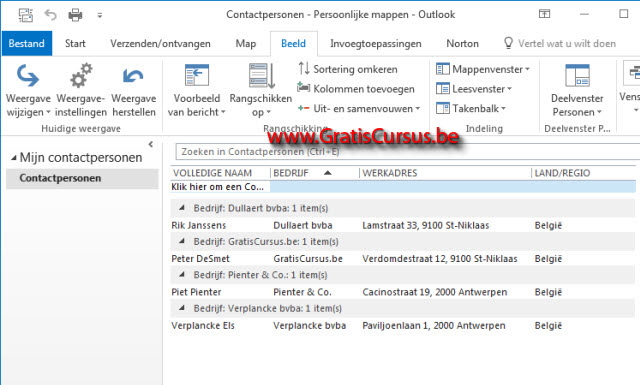
Task: Open the Takenbalk dropdown
Action: point(471,109)
